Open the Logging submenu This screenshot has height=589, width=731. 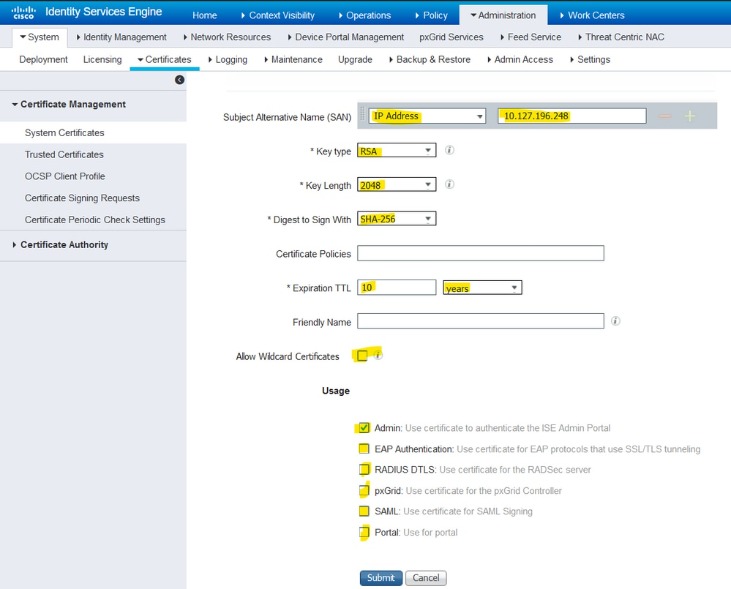click(x=228, y=59)
